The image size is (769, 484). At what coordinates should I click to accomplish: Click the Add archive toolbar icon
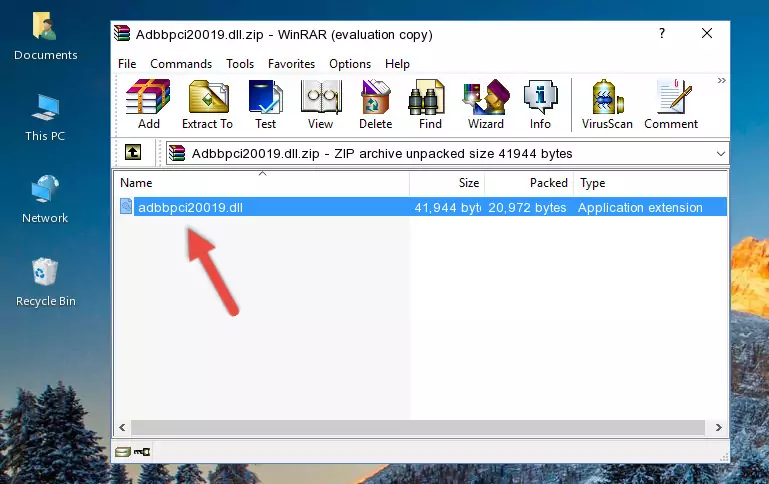(x=148, y=104)
